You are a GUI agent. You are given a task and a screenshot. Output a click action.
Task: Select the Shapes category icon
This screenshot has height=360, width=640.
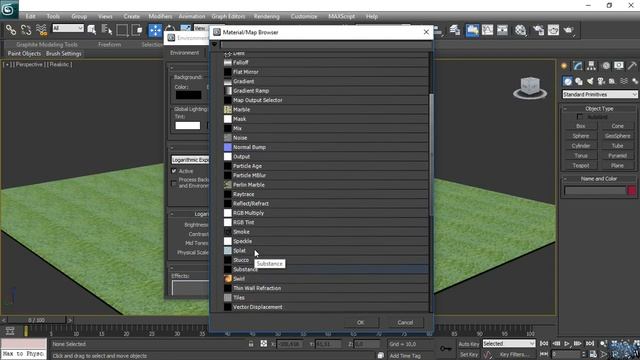click(579, 81)
